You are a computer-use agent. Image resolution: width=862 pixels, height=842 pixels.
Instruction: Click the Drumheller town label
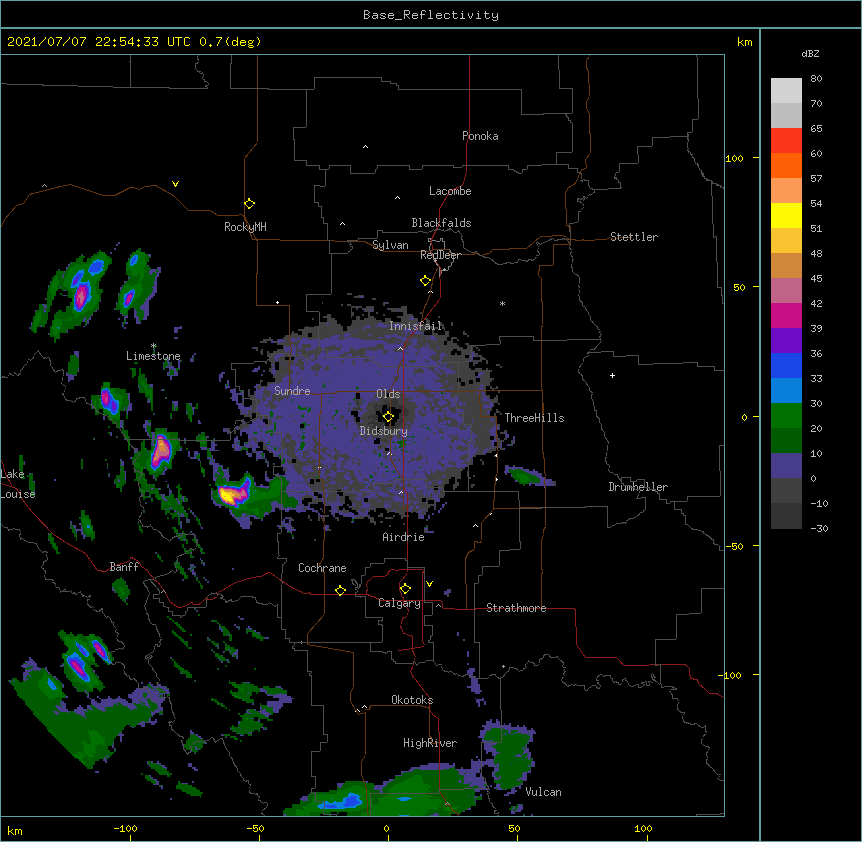[x=638, y=487]
